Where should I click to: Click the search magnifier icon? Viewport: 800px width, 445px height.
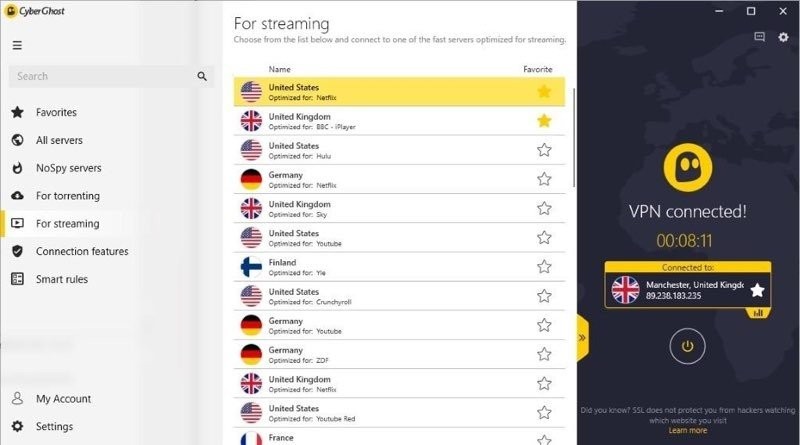click(x=202, y=76)
